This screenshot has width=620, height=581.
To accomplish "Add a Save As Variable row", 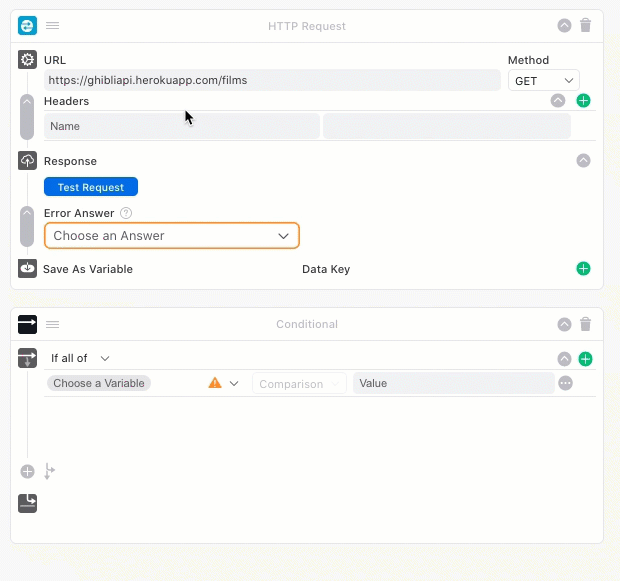I will coord(584,269).
